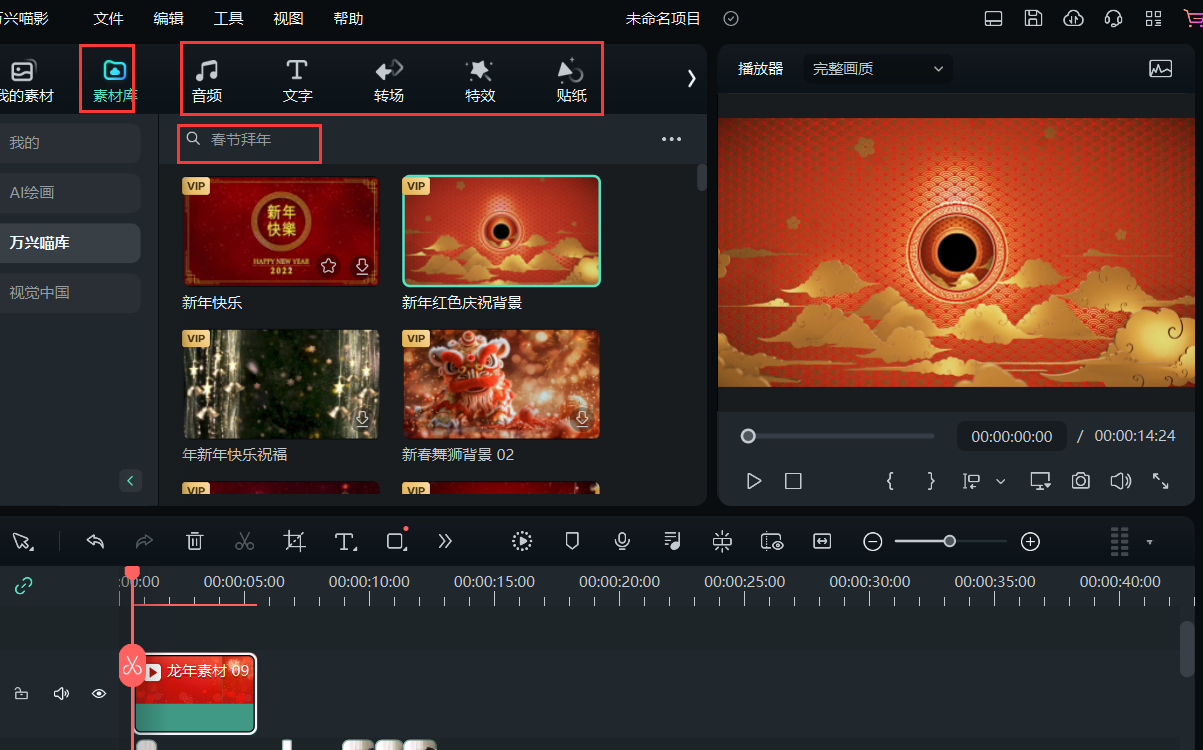Open the 特效 (Effects) panel

coord(479,78)
